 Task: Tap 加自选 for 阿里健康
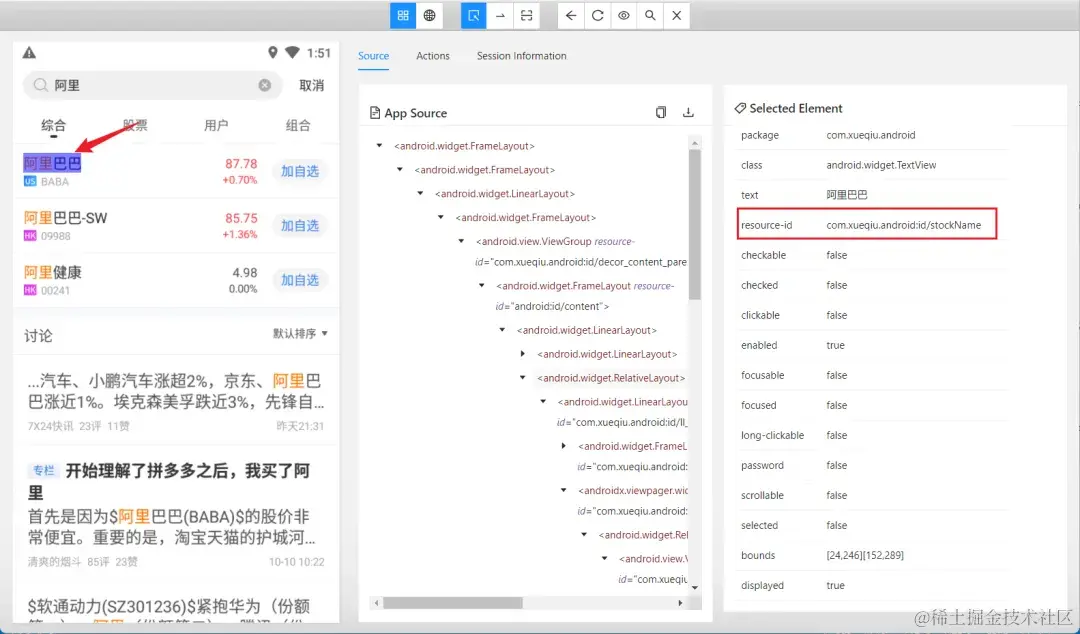pyautogui.click(x=300, y=280)
